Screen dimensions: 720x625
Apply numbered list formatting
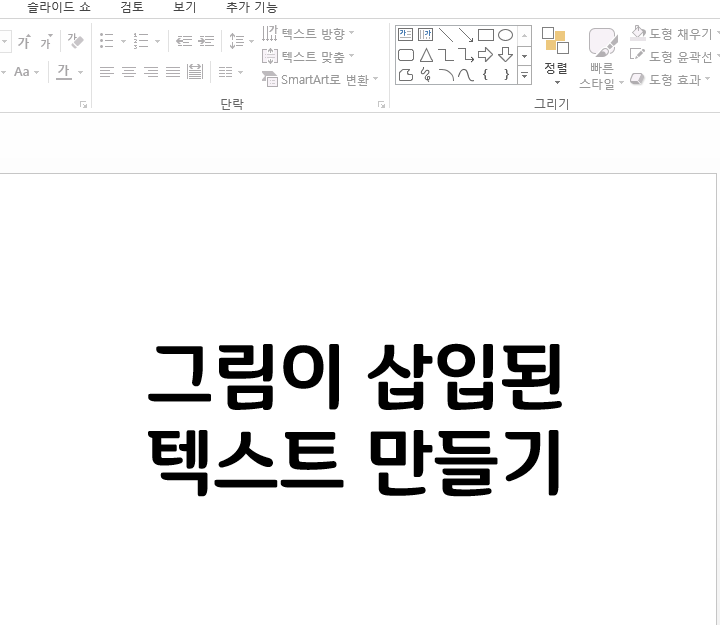tap(141, 41)
